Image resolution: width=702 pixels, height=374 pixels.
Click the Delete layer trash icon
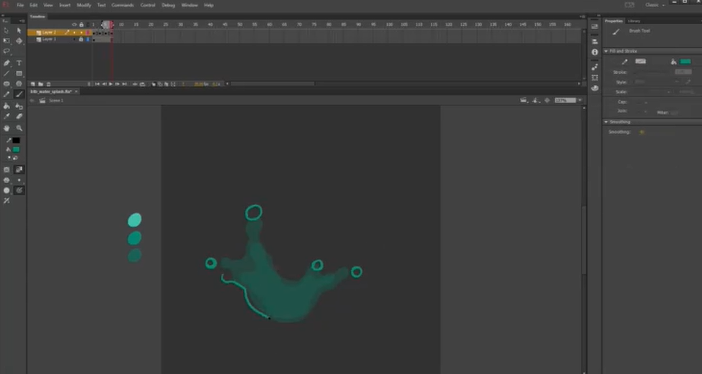point(48,84)
